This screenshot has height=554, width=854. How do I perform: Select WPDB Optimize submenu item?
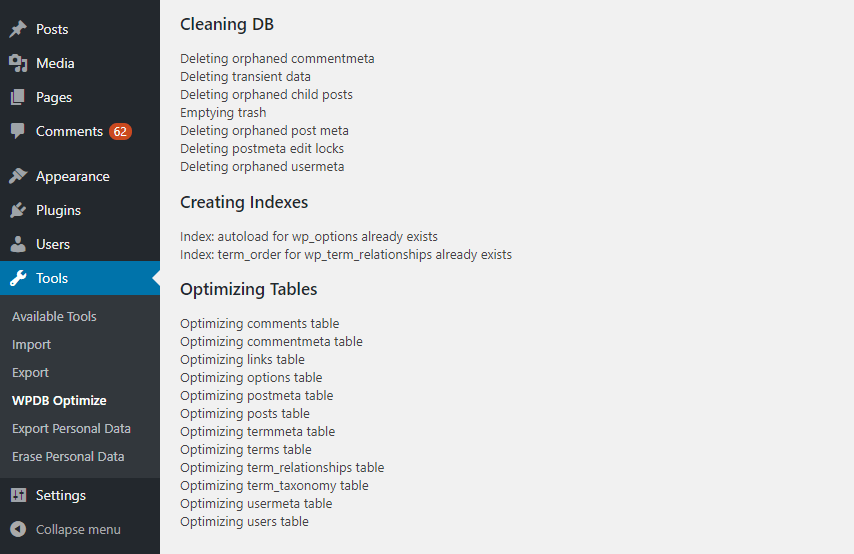click(x=59, y=401)
